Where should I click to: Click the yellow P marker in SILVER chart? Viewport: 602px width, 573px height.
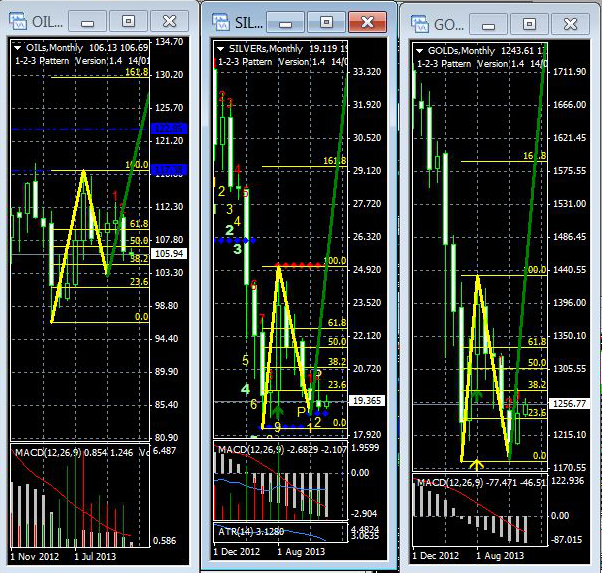[302, 412]
